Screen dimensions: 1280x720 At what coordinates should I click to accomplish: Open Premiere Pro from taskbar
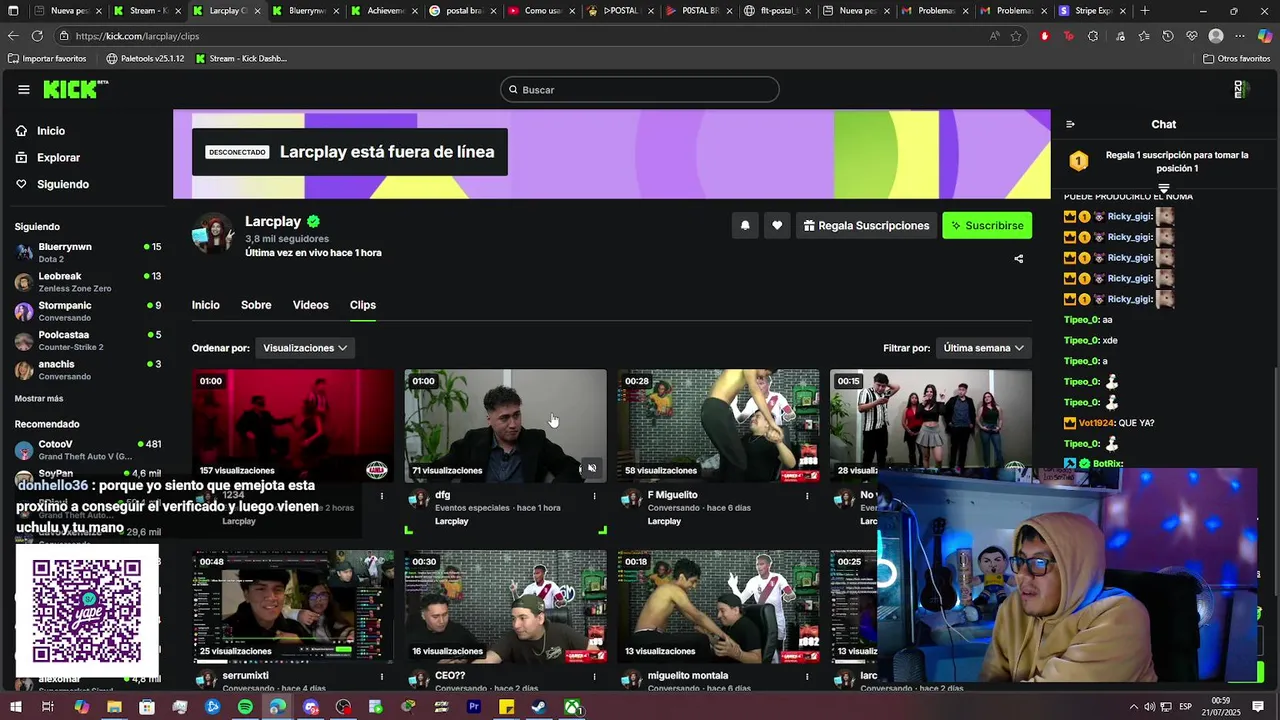[x=474, y=707]
